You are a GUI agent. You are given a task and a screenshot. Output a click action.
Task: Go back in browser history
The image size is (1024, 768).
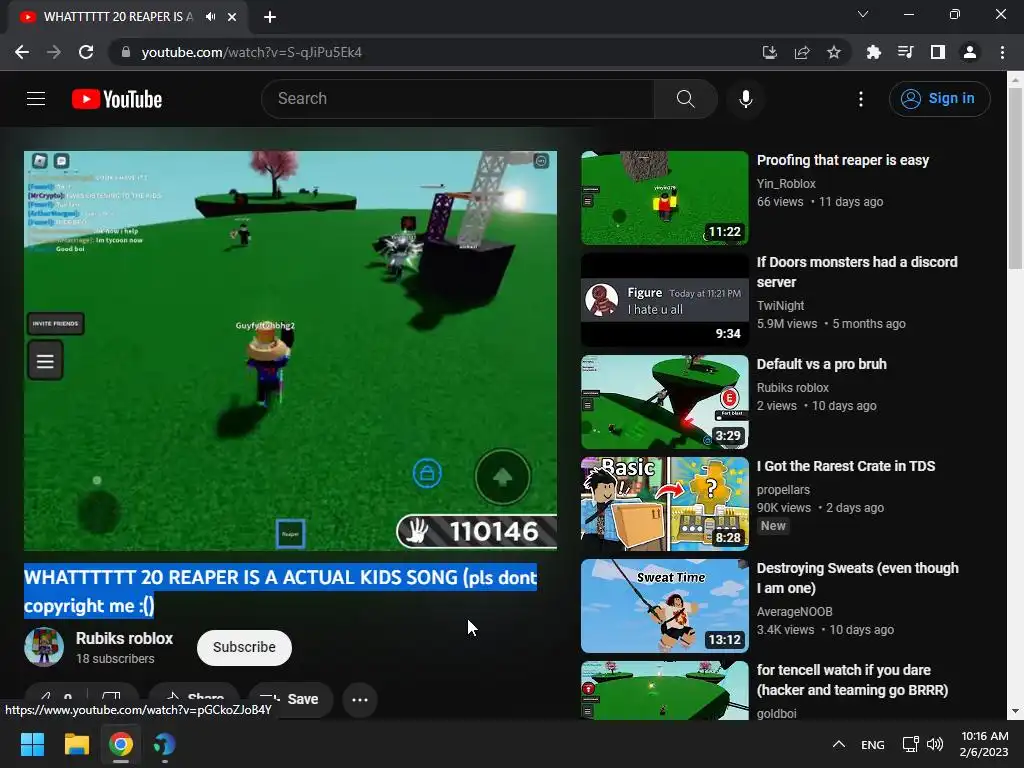[22, 52]
